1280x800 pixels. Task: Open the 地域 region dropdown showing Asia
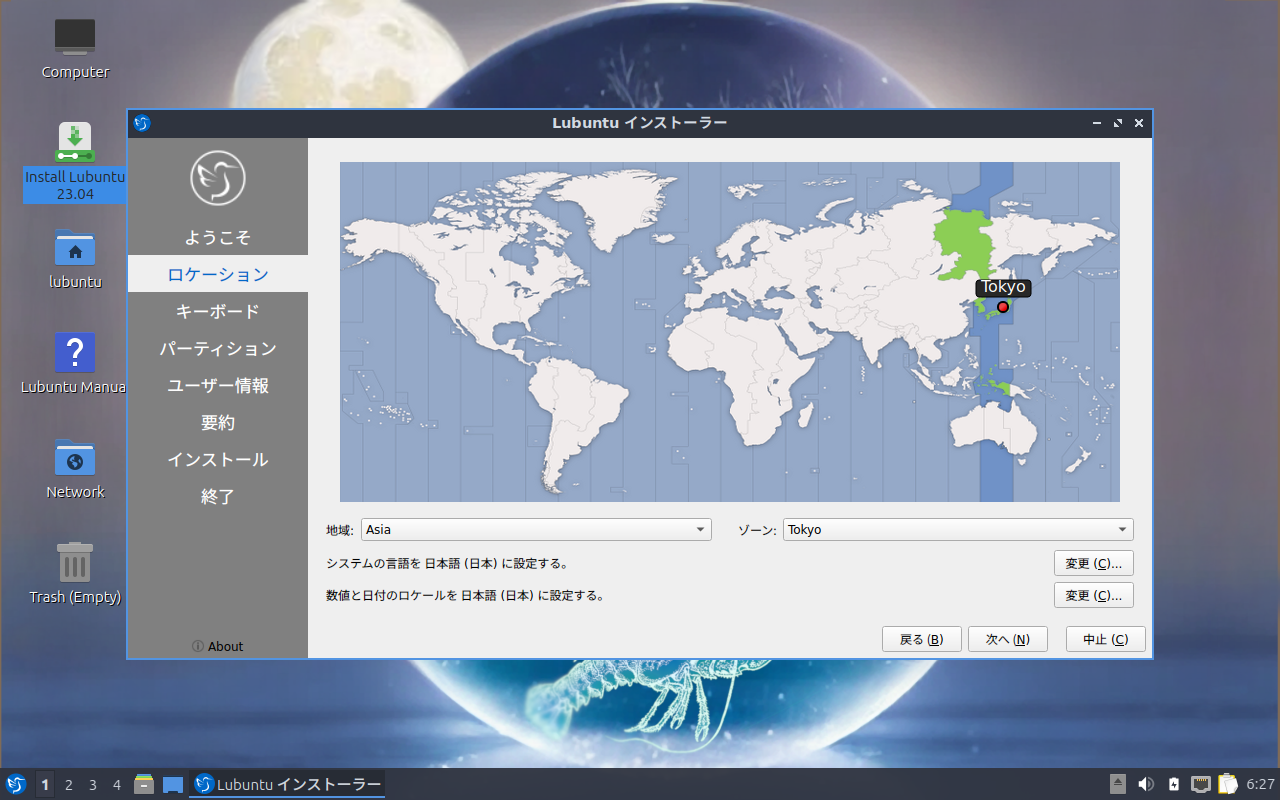(x=536, y=530)
